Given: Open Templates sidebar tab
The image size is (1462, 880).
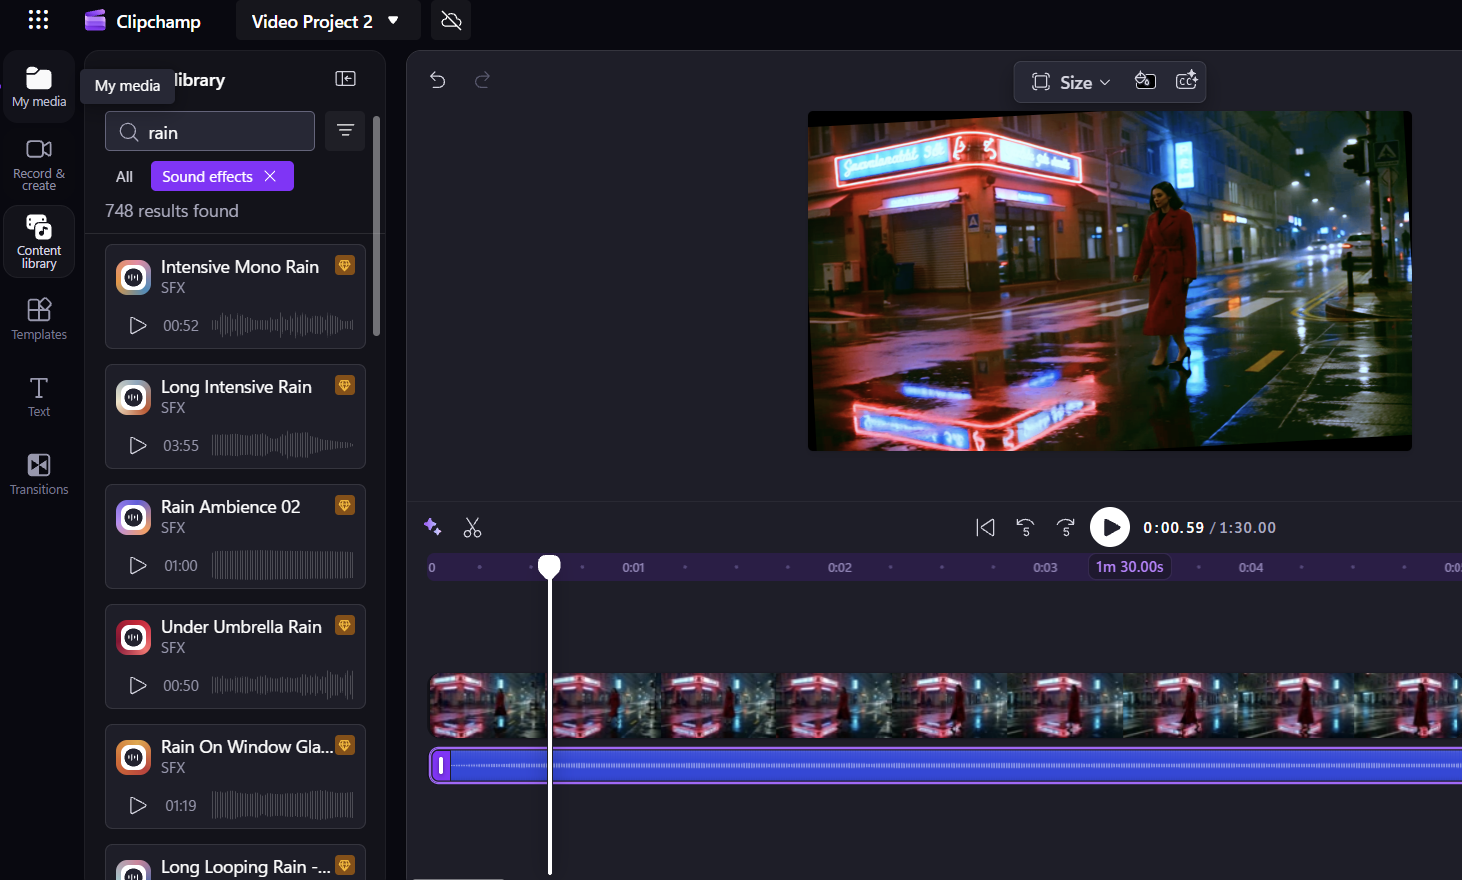Looking at the screenshot, I should tap(39, 319).
